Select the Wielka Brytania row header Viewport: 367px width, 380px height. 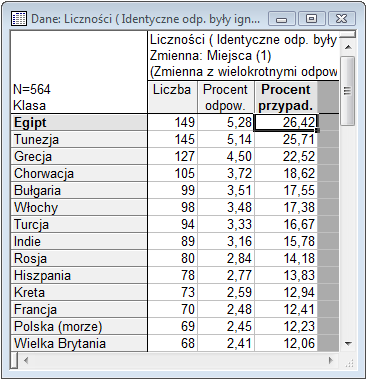pyautogui.click(x=79, y=344)
